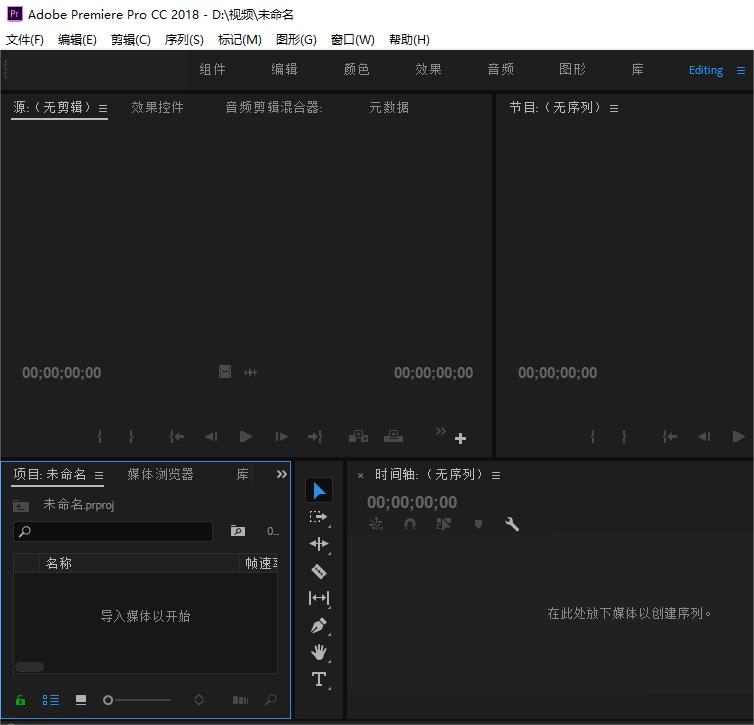Viewport: 754px width, 725px height.
Task: Toggle nest sequence insert mode in timeline
Action: [x=376, y=524]
